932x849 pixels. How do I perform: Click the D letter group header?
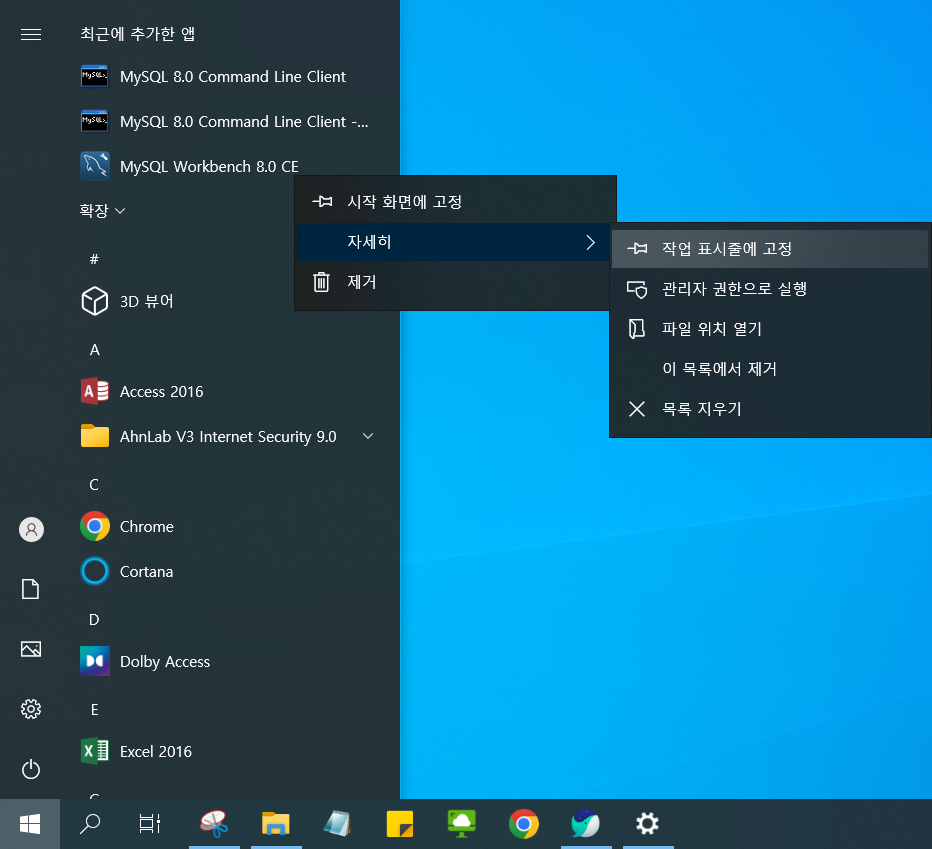[x=94, y=620]
